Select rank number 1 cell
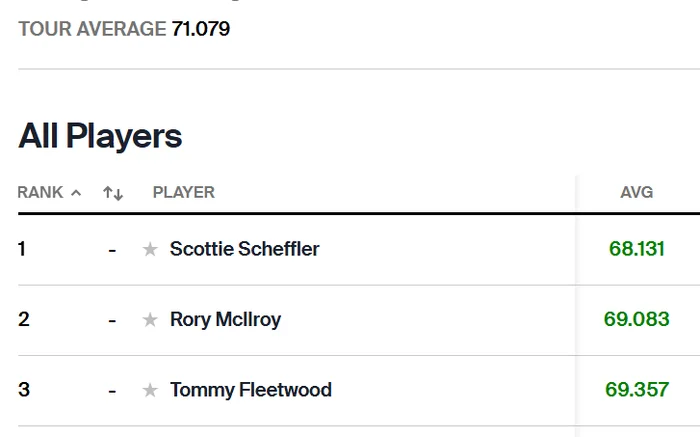The height and width of the screenshot is (437, 700). point(22,249)
